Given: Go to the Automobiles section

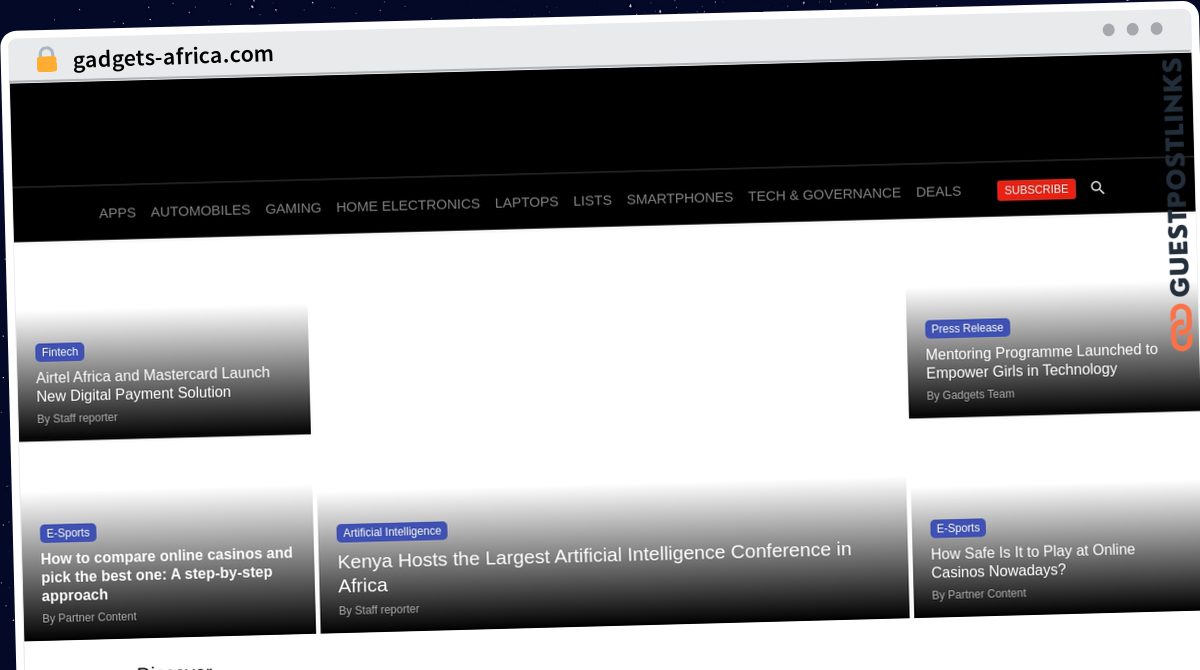Looking at the screenshot, I should tap(200, 210).
